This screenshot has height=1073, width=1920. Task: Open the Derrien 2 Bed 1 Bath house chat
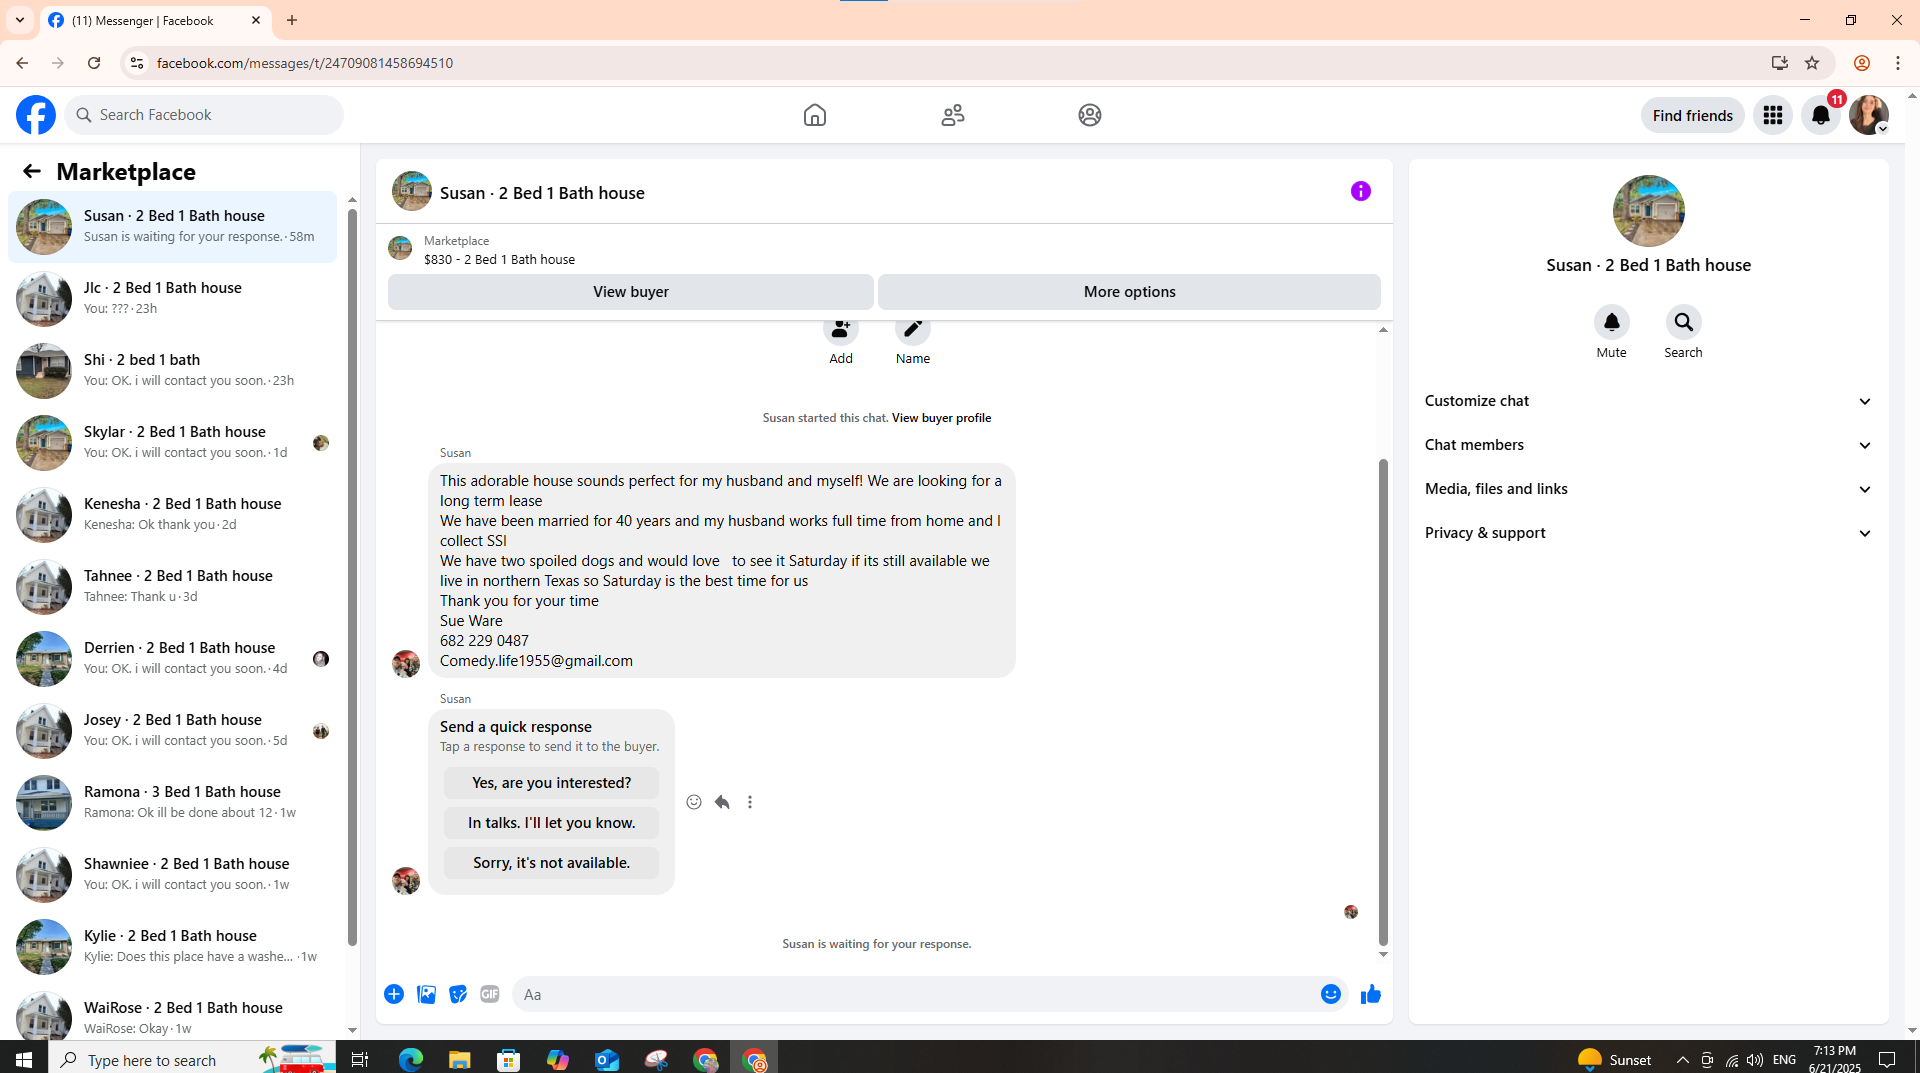click(172, 658)
